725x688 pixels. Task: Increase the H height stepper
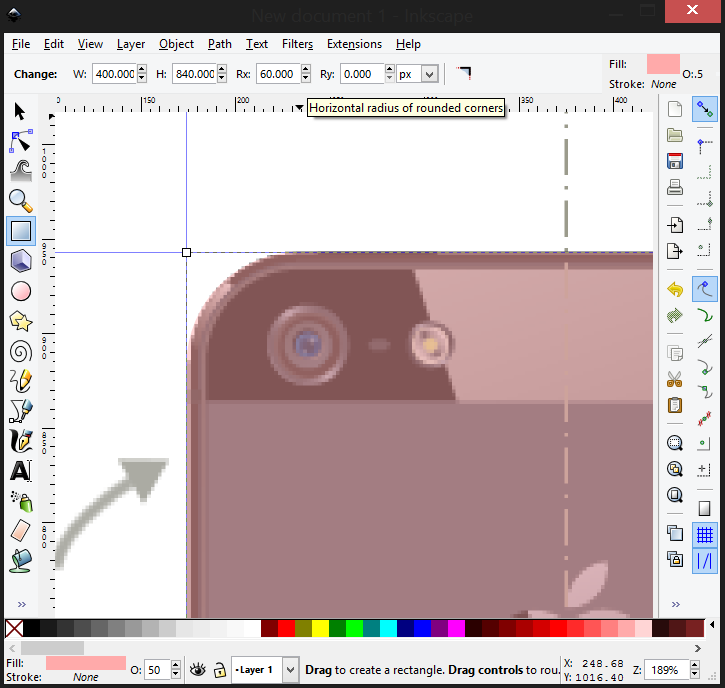(x=222, y=69)
